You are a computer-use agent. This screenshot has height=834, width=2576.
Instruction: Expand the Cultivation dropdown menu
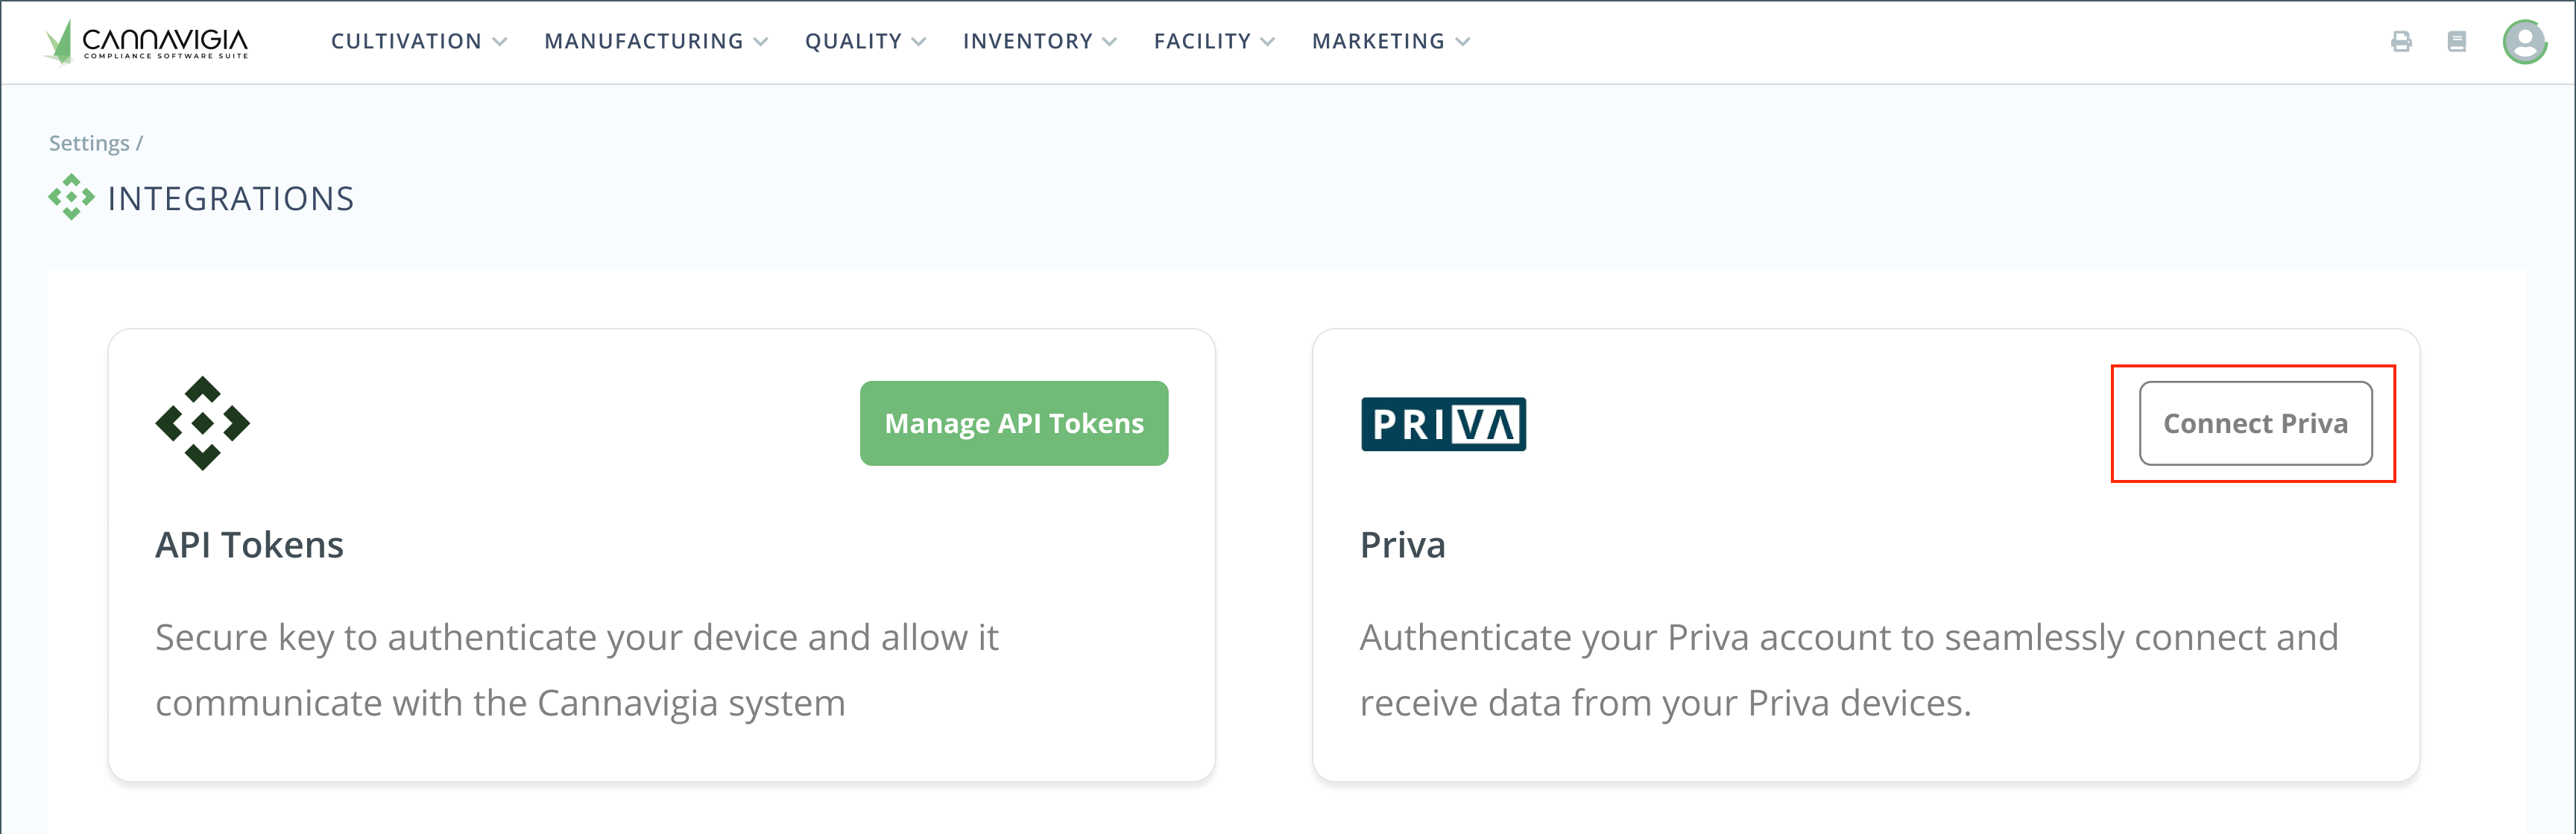(419, 42)
